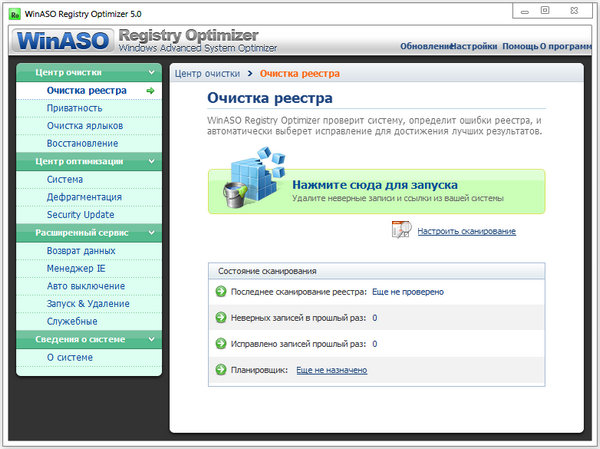Collapse the Центр очистки section
Screen dimensions: 600x449
[x=151, y=73]
